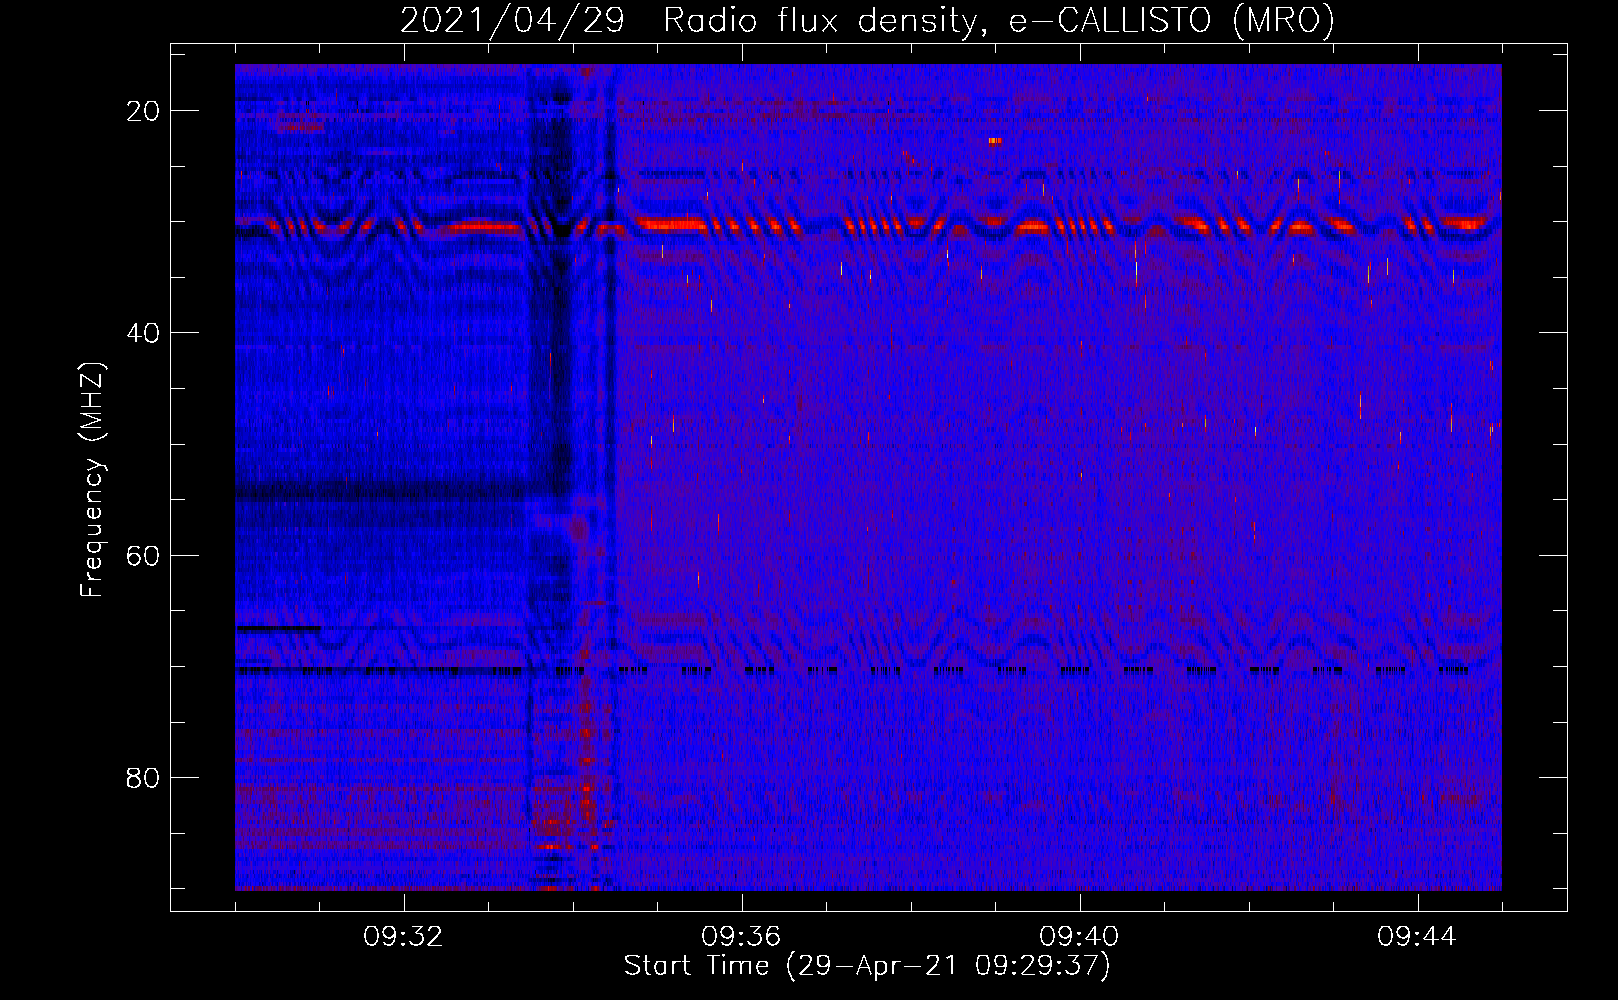Click the 09:32 time tick label
This screenshot has height=1000, width=1618.
pyautogui.click(x=403, y=937)
